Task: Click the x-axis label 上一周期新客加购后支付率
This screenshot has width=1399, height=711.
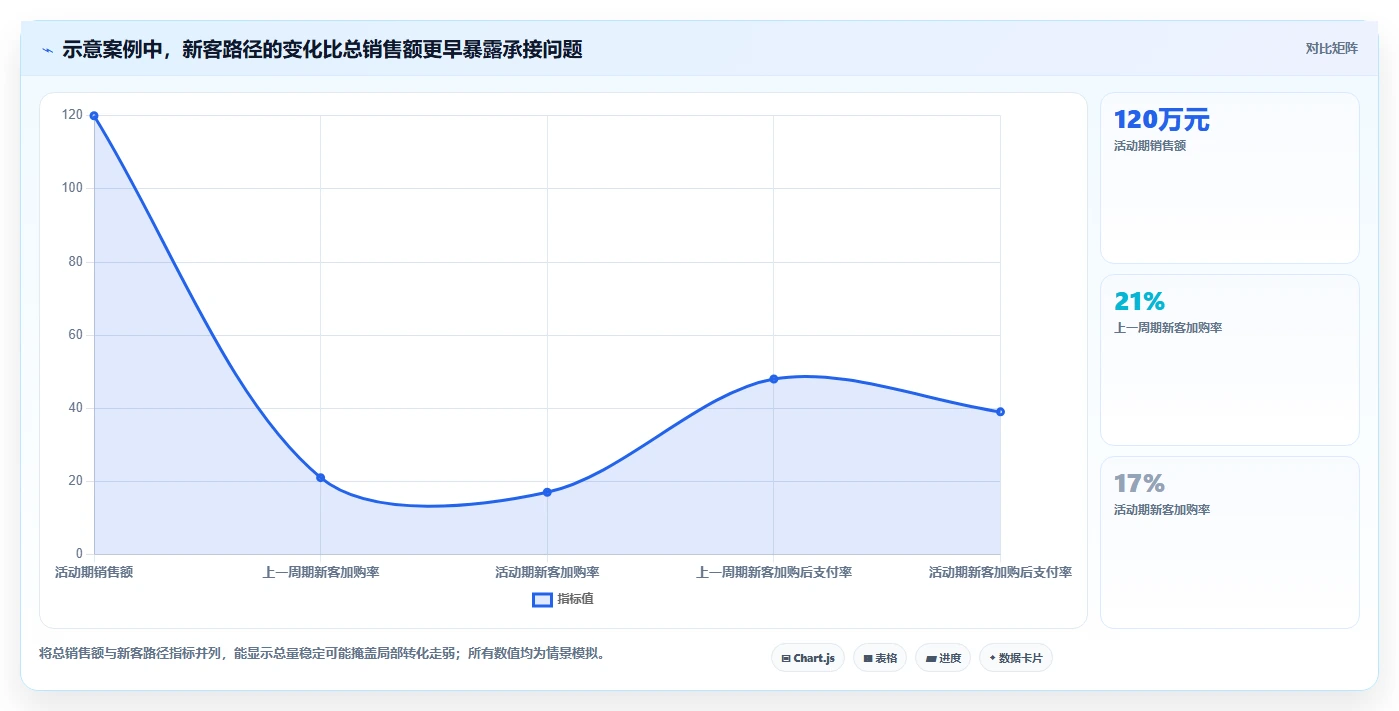Action: pyautogui.click(x=774, y=573)
